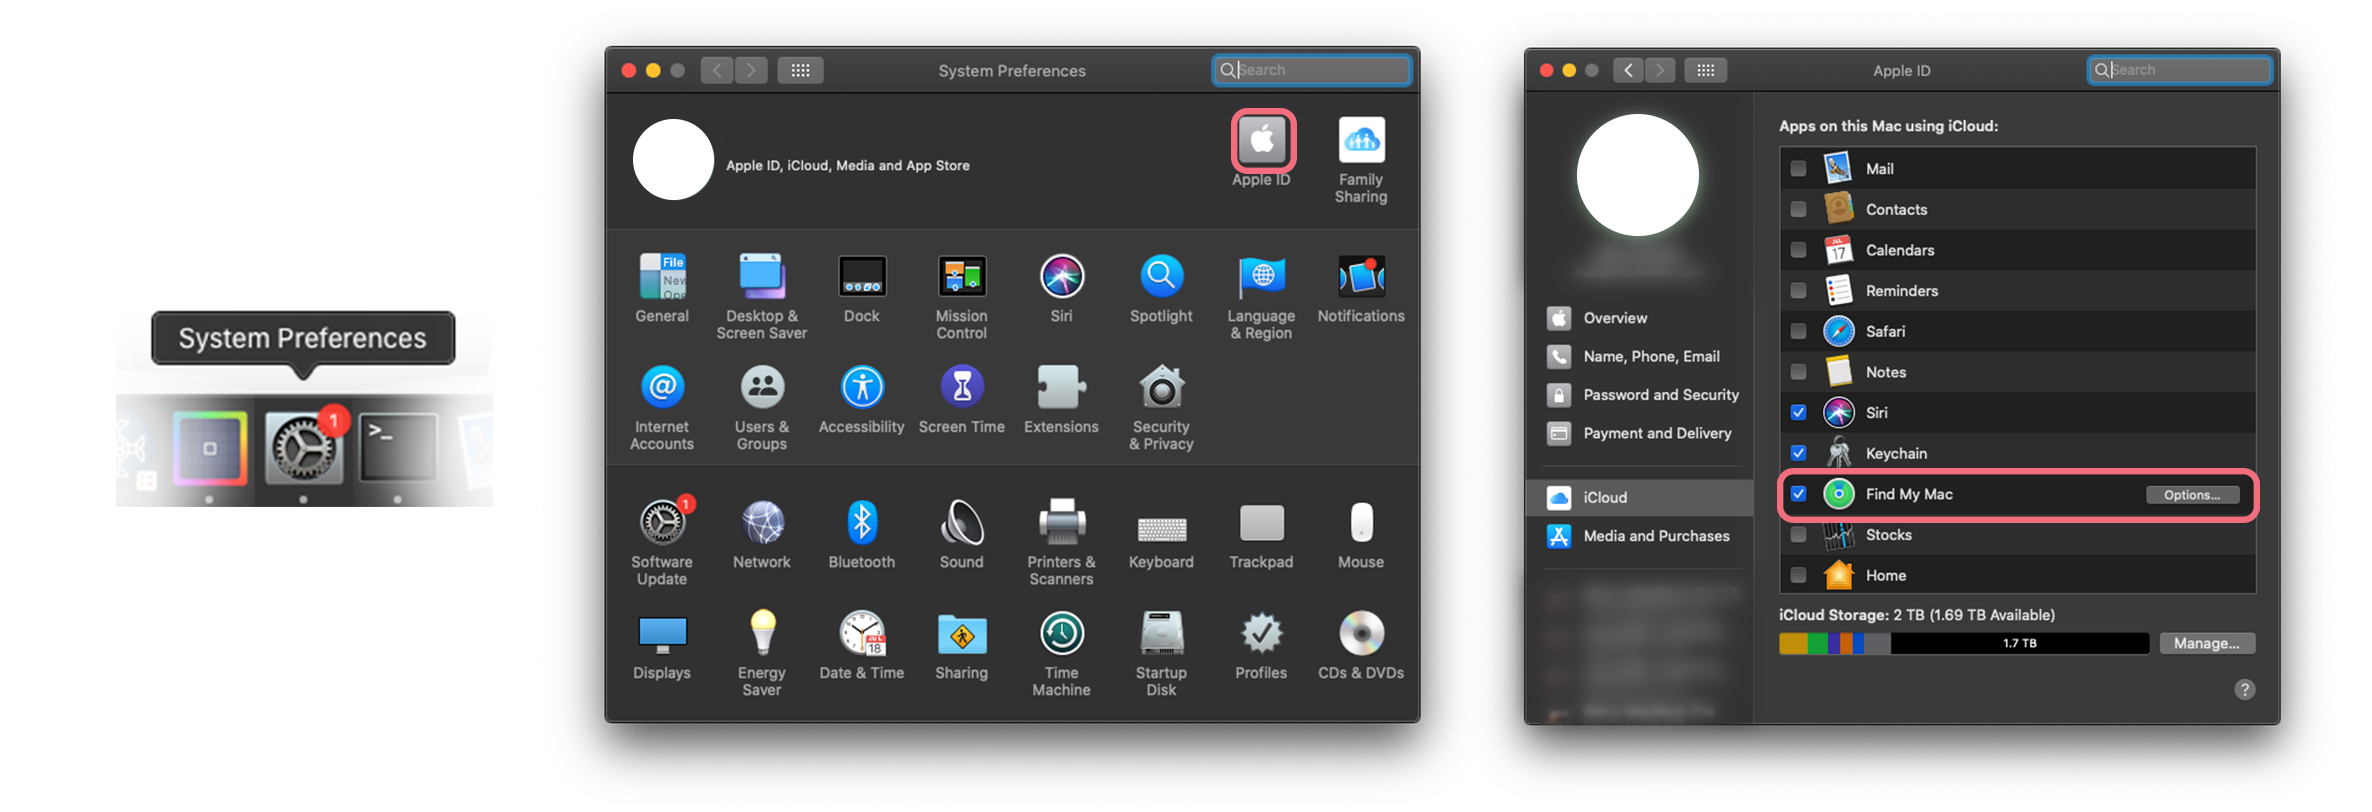
Task: Launch System Preferences from the Dock
Action: 304,449
